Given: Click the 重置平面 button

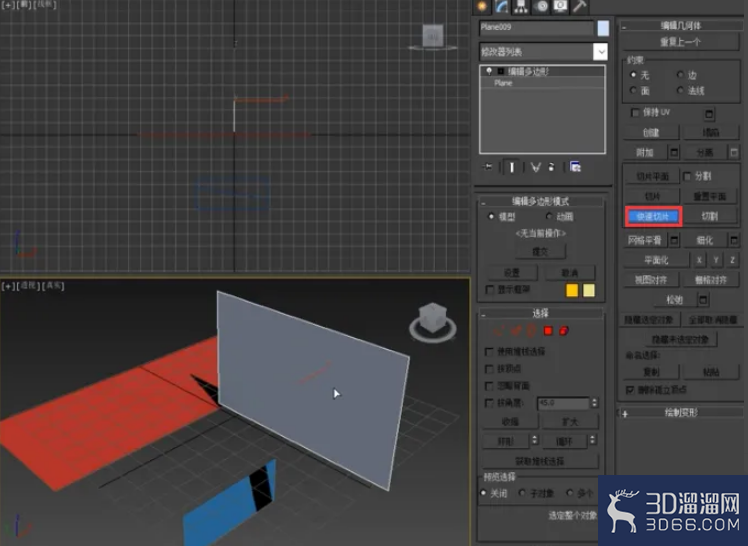Looking at the screenshot, I should (710, 196).
